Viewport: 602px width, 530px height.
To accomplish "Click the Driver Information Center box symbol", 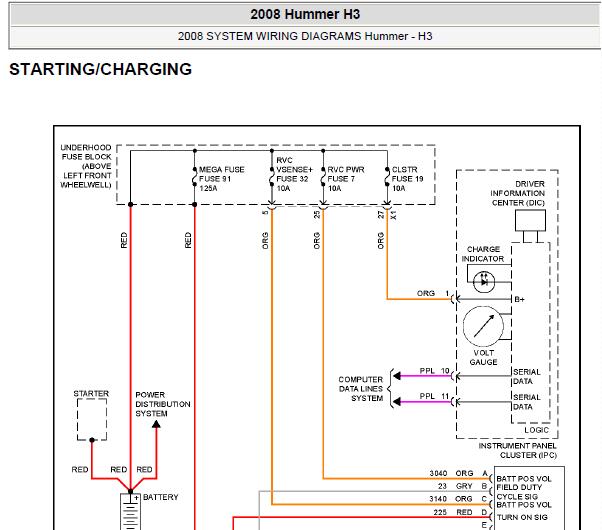I will 530,220.
